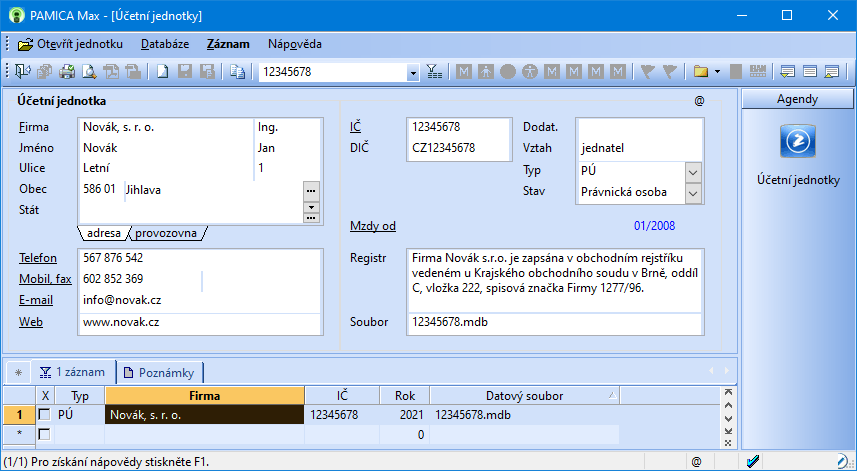Sort by the Datový soubor column header
The image size is (857, 471).
tap(525, 396)
